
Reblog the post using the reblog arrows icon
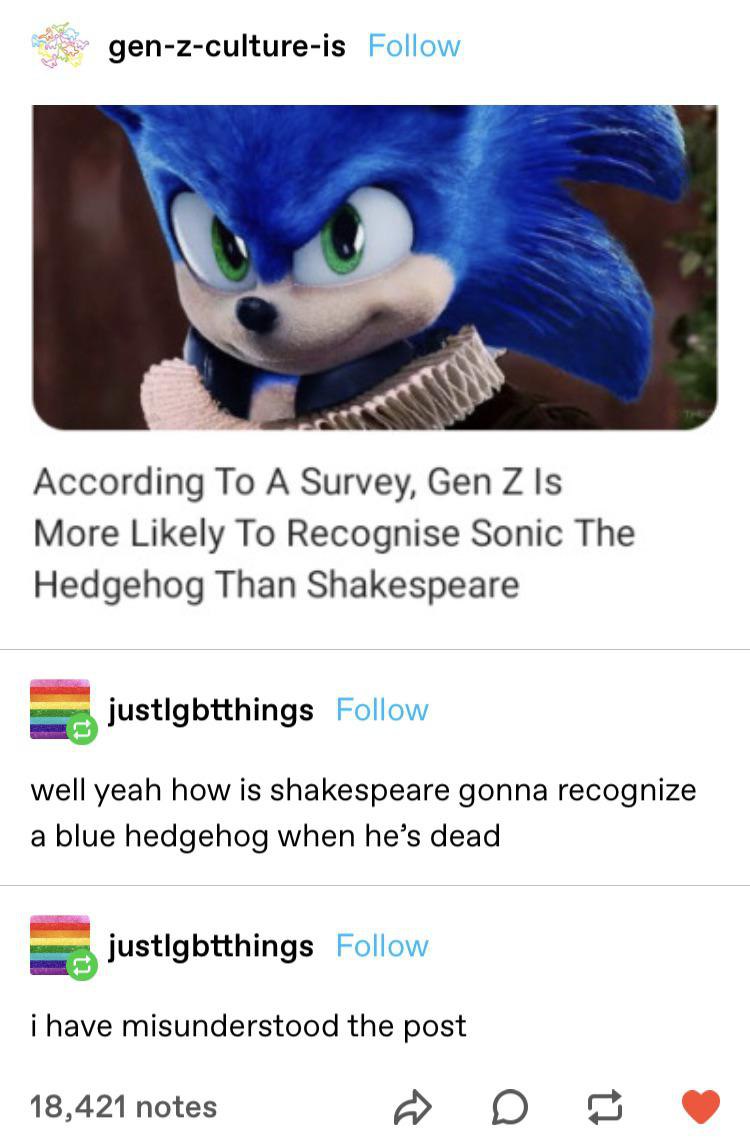pos(605,1107)
